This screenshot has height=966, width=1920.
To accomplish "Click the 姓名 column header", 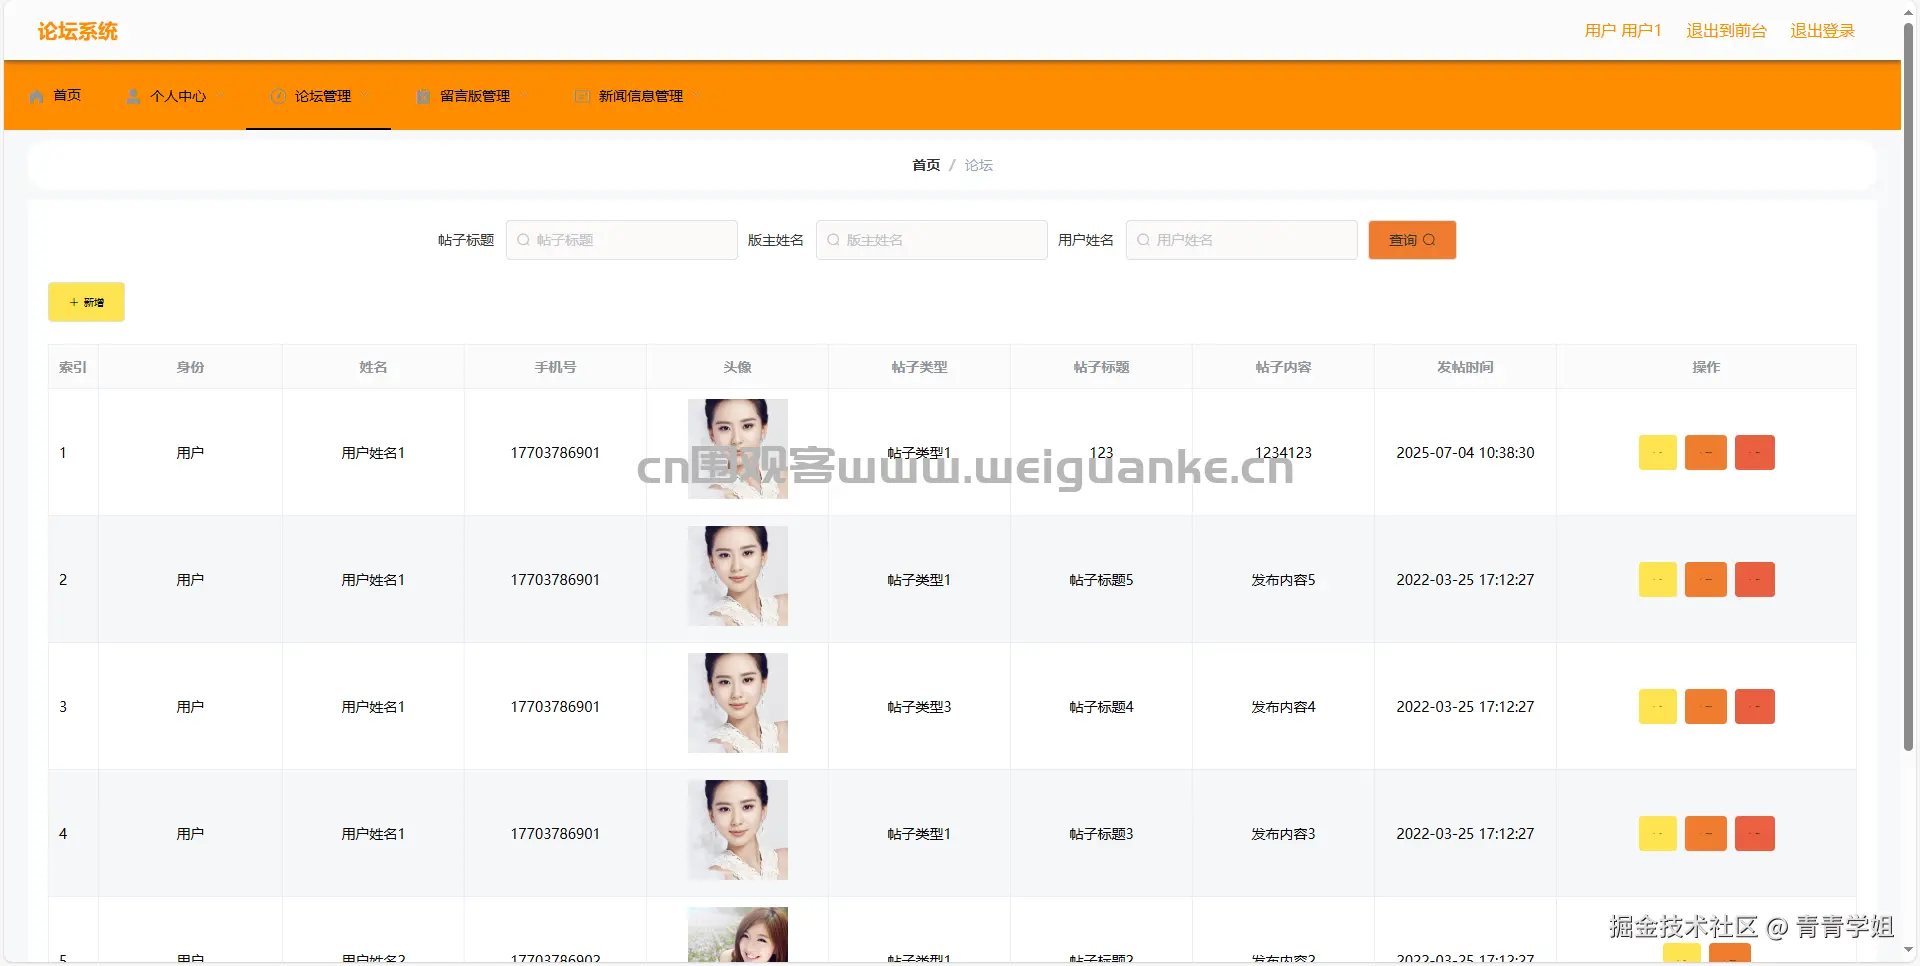I will (373, 367).
